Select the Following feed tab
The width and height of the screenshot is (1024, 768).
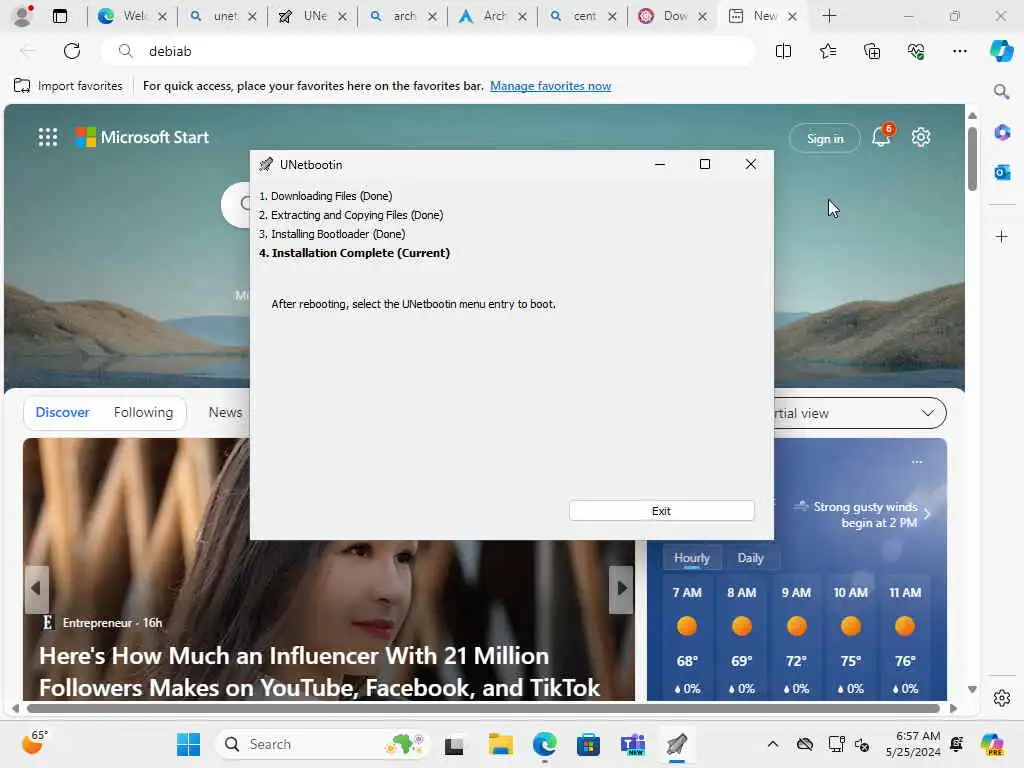pos(143,412)
